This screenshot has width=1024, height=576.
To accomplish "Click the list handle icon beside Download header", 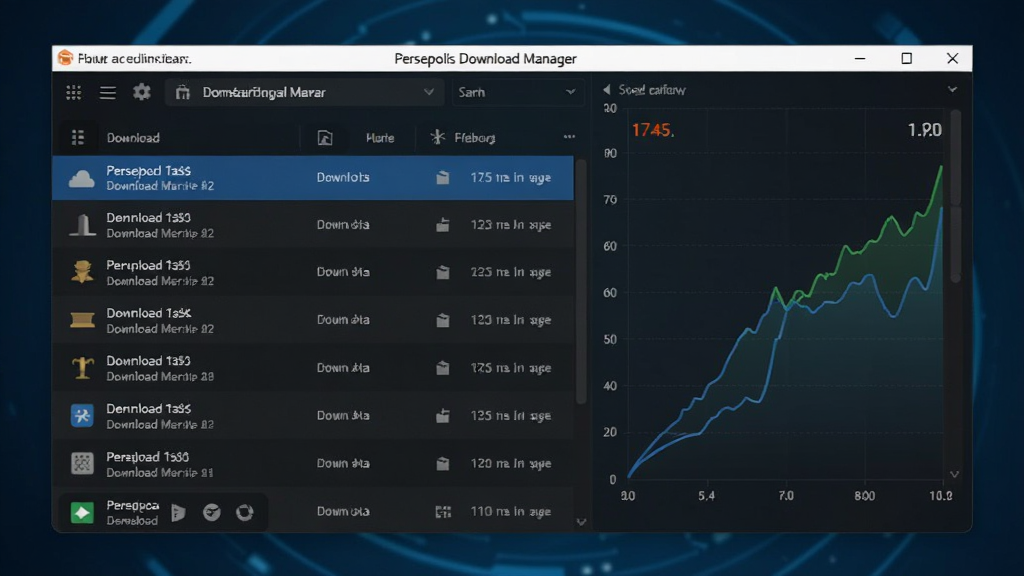I will coord(78,138).
